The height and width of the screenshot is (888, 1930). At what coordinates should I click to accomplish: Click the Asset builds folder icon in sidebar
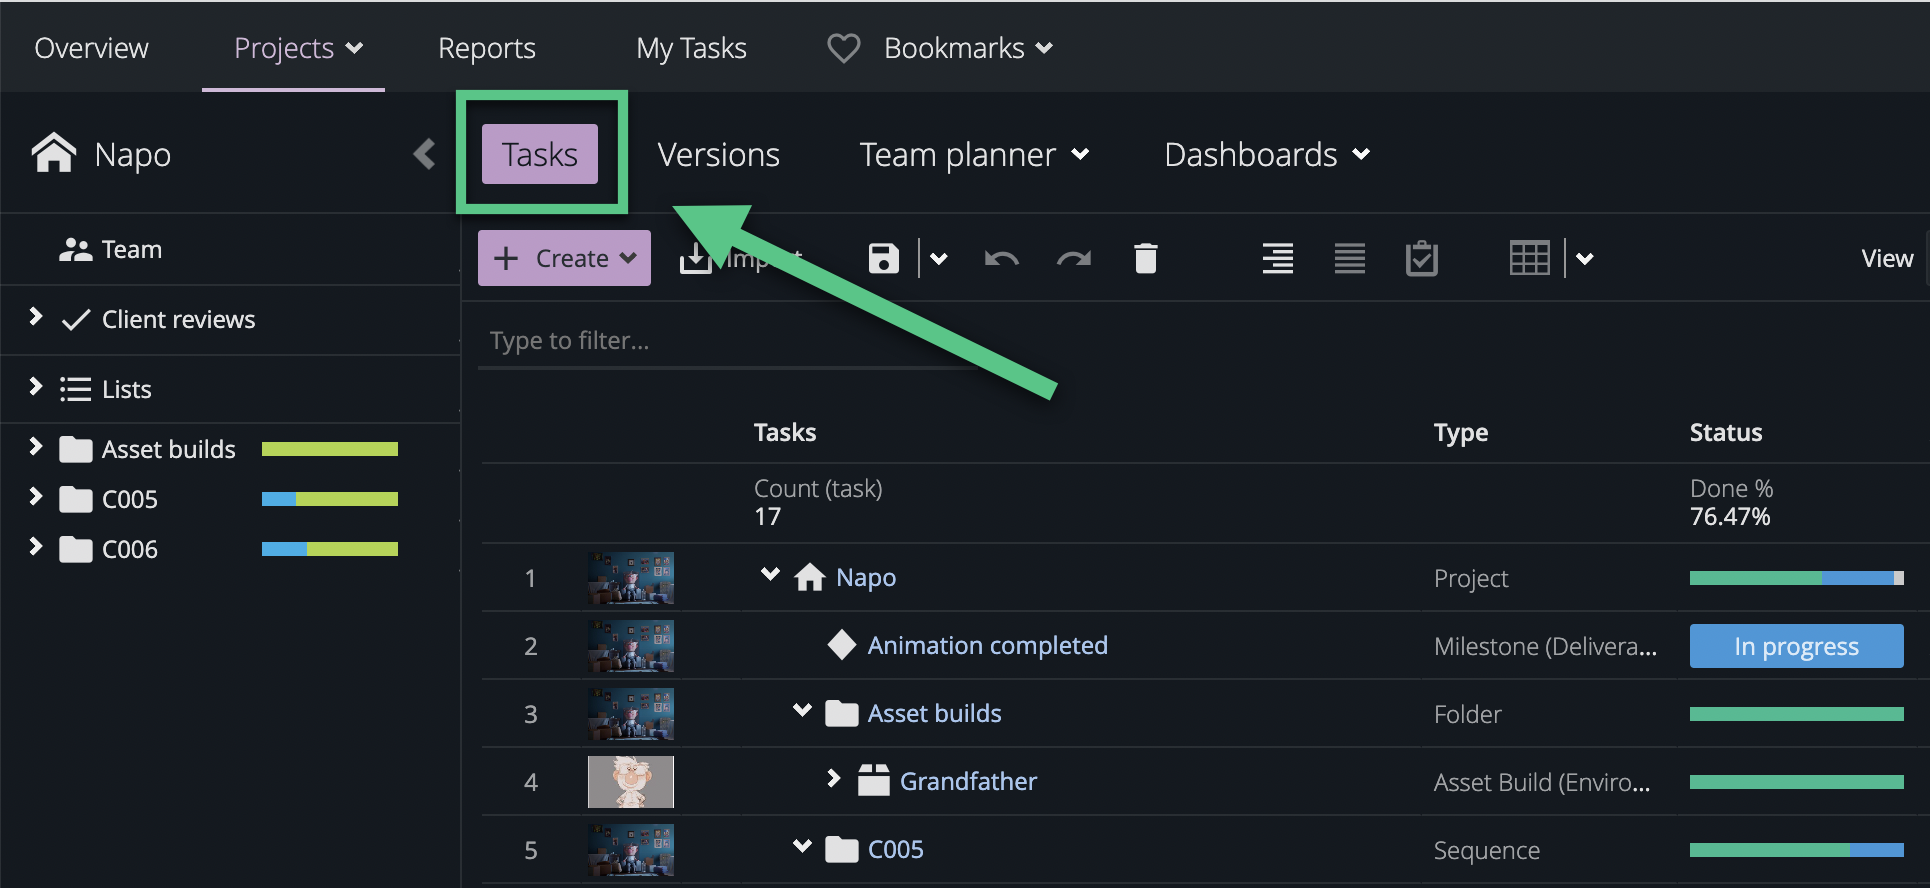click(x=76, y=449)
